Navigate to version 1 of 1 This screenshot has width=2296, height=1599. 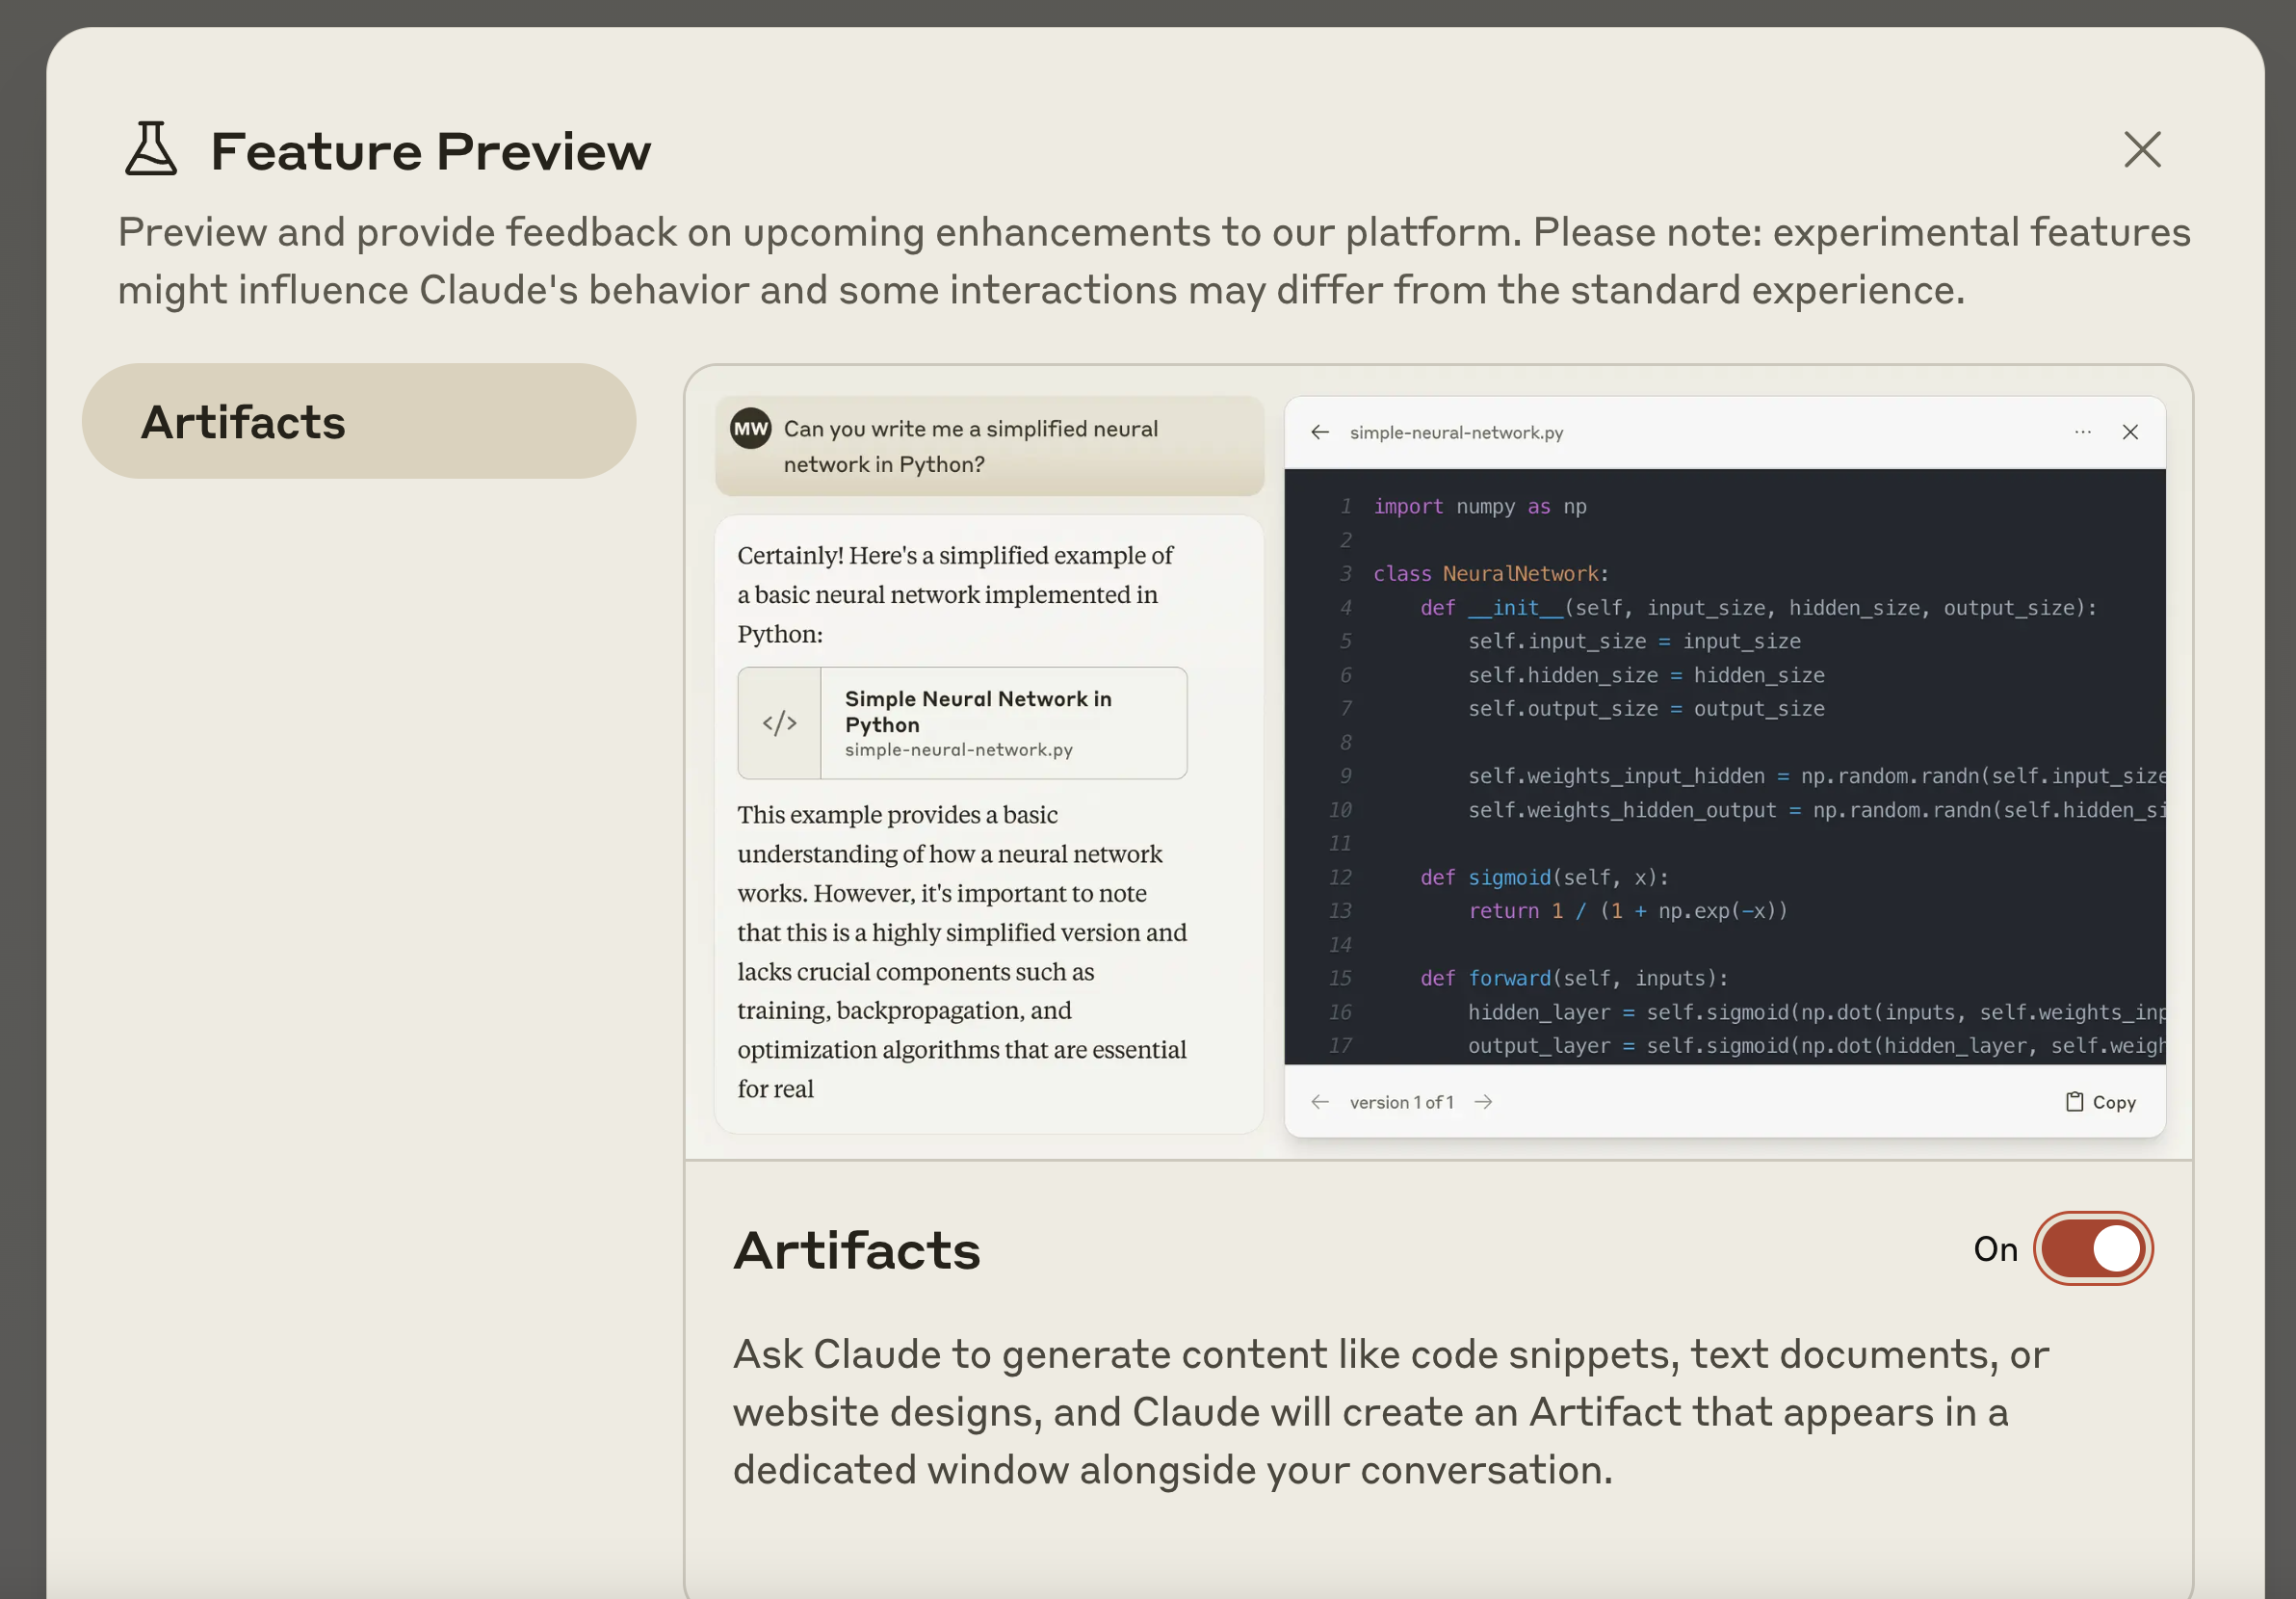(1401, 1102)
